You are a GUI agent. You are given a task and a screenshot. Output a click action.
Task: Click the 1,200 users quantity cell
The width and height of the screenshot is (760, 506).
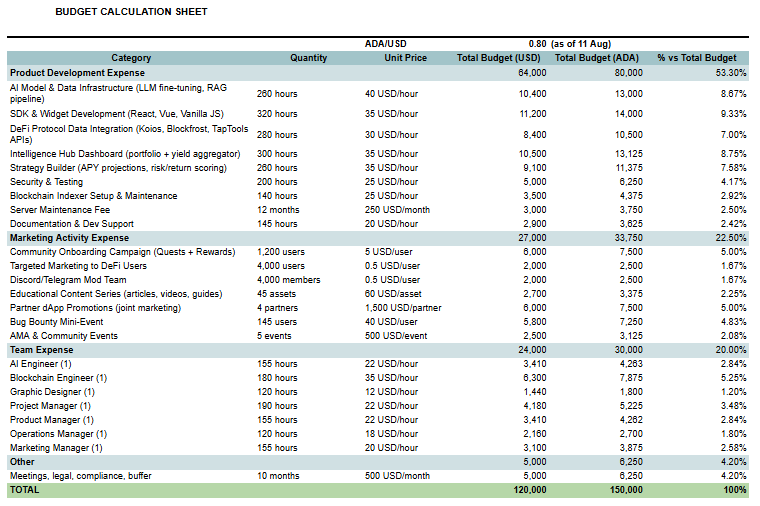click(x=281, y=252)
